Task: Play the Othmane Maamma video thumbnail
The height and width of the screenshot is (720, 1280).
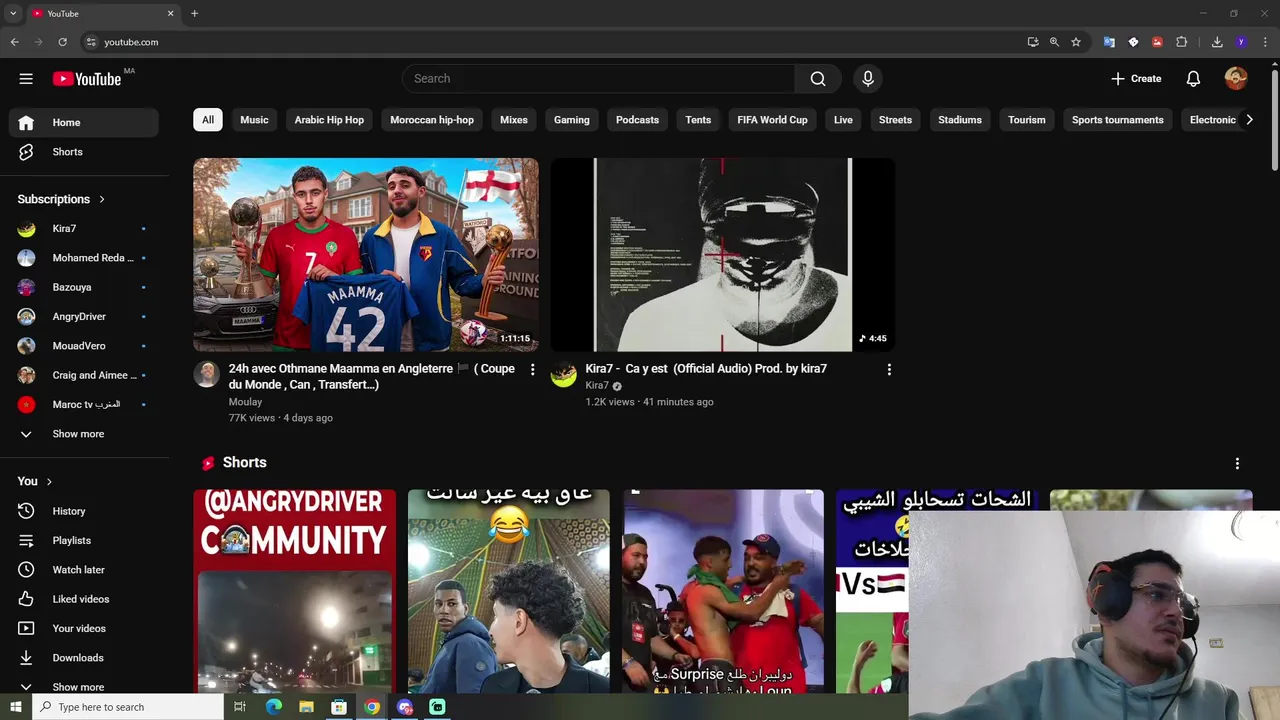Action: coord(366,255)
